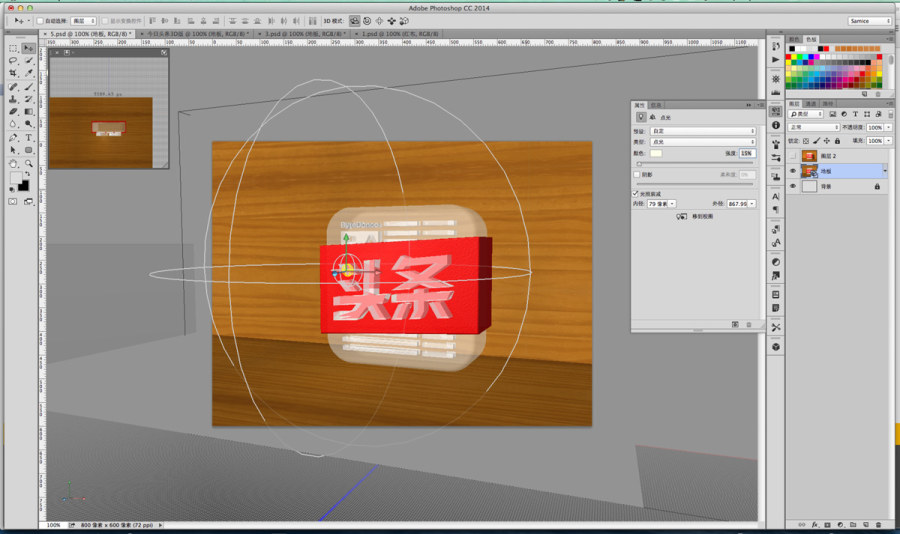Click the 3D rotate mode icon
This screenshot has height=534, width=900.
pyautogui.click(x=355, y=21)
